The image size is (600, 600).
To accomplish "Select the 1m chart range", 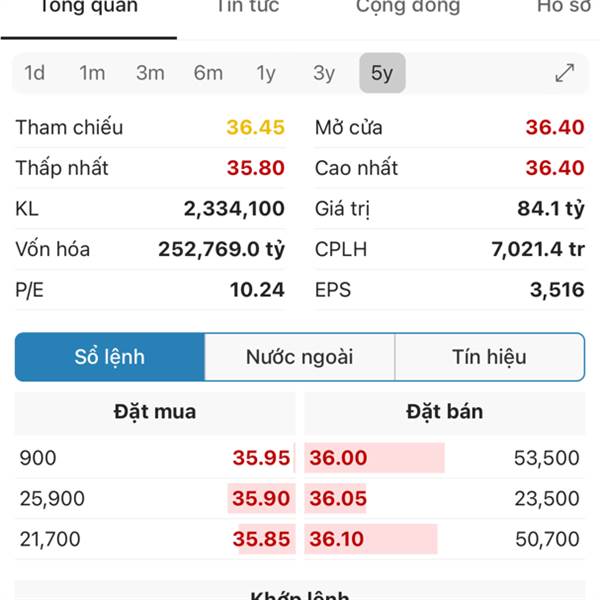I will click(92, 73).
